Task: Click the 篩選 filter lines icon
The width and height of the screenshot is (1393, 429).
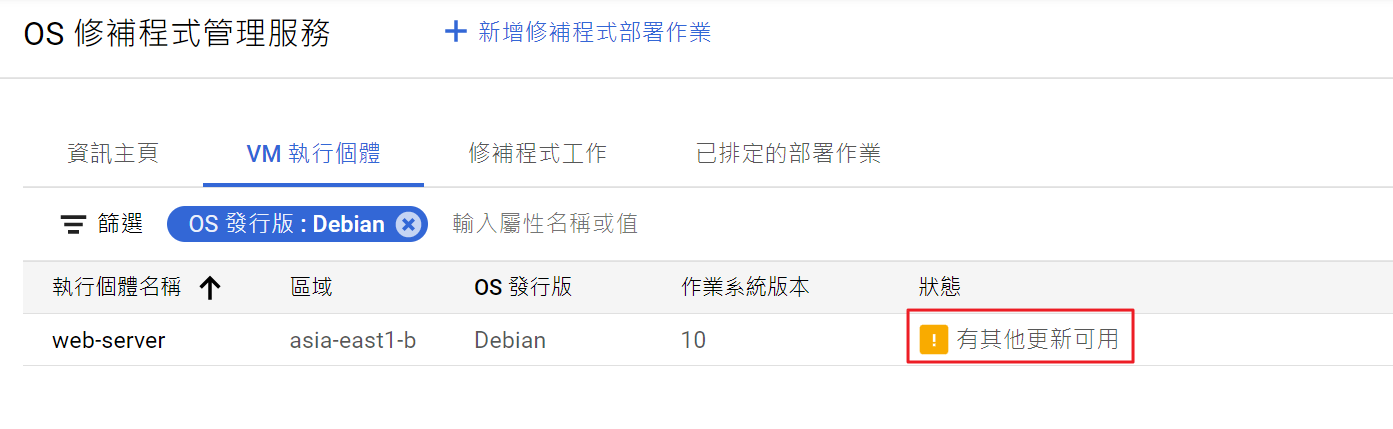Action: coord(73,224)
